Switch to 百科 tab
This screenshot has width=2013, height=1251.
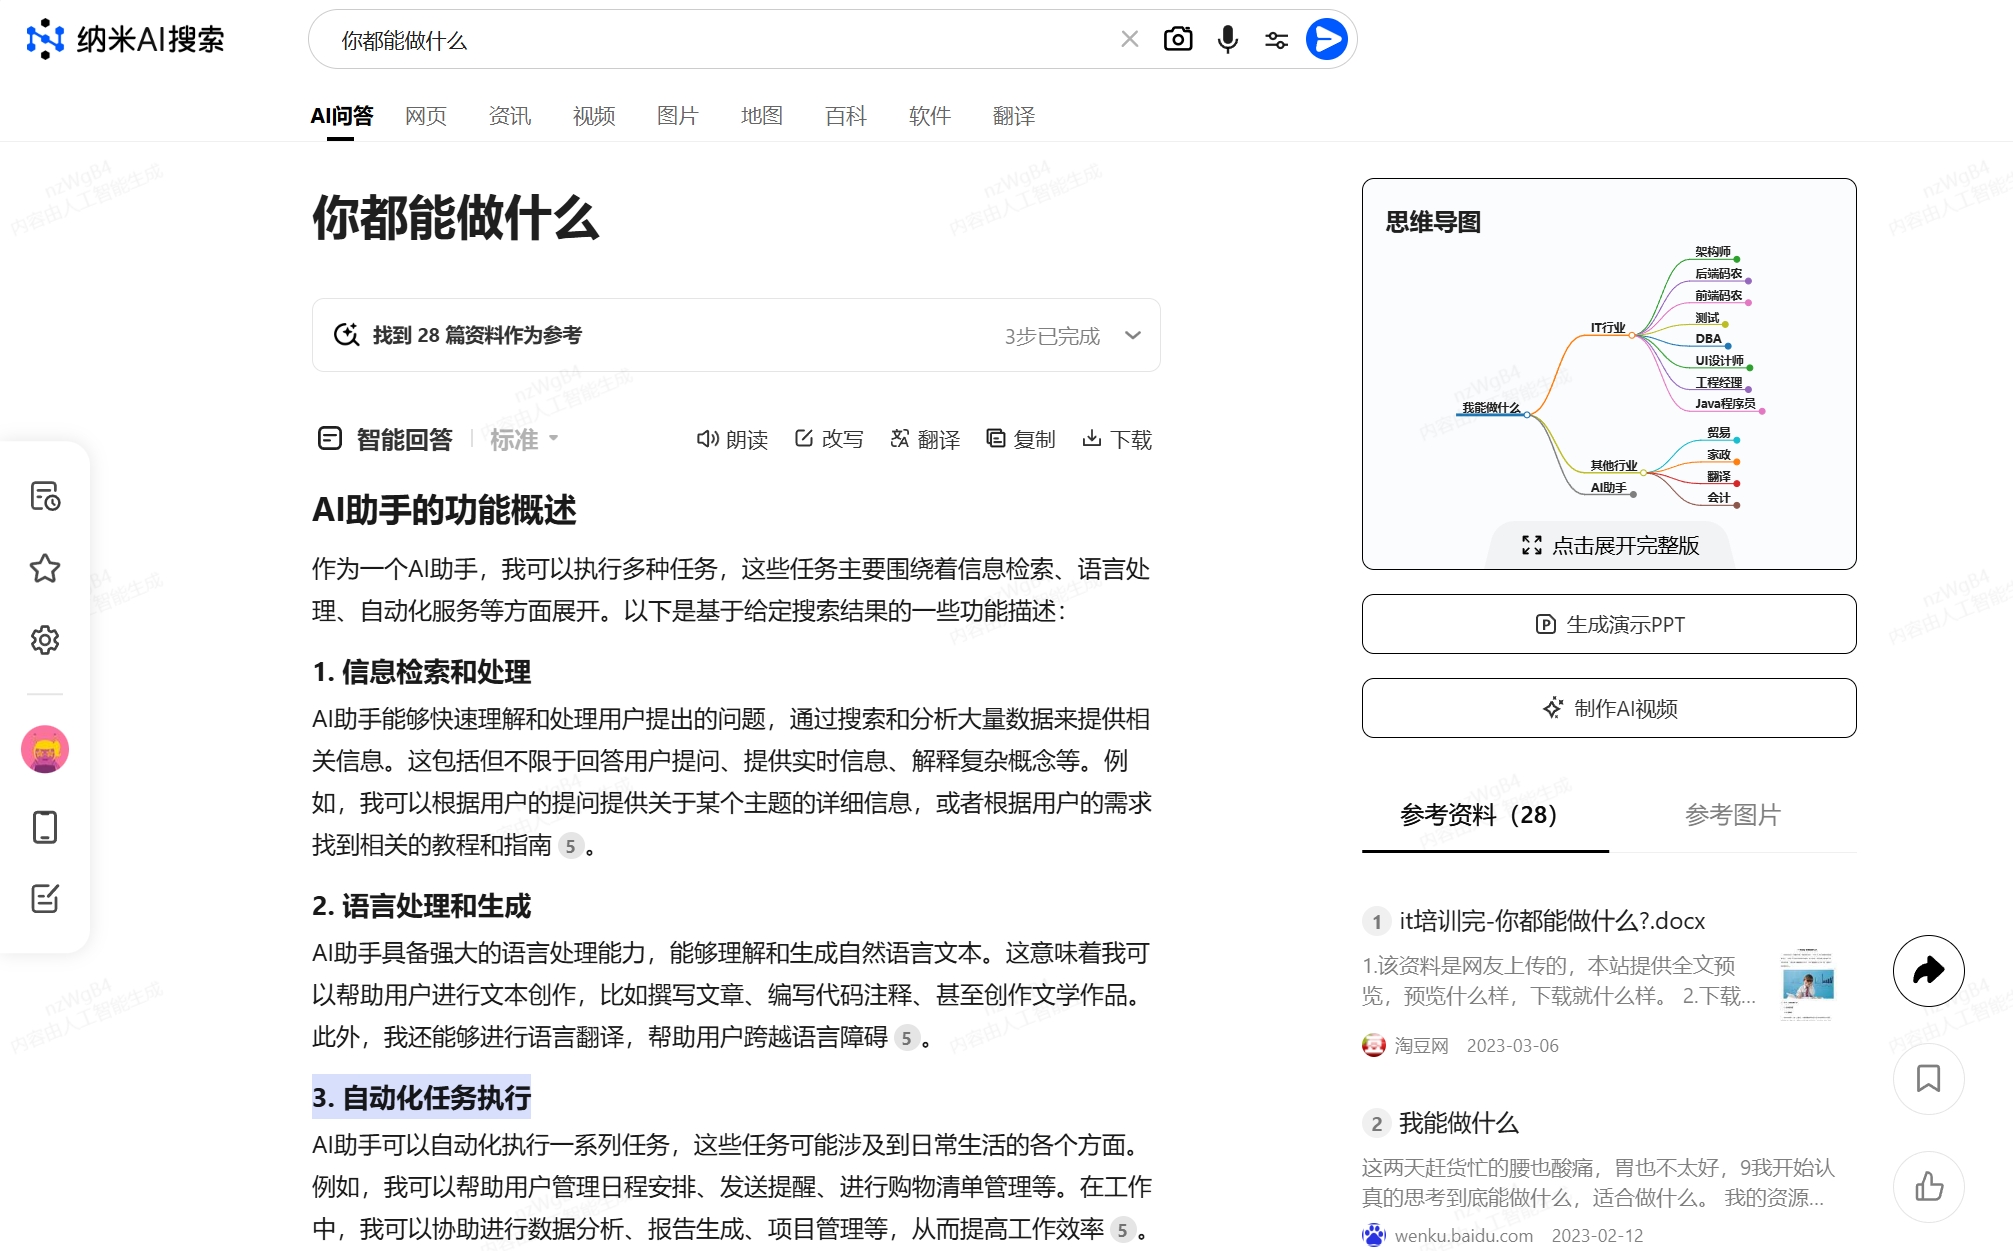coord(846,116)
